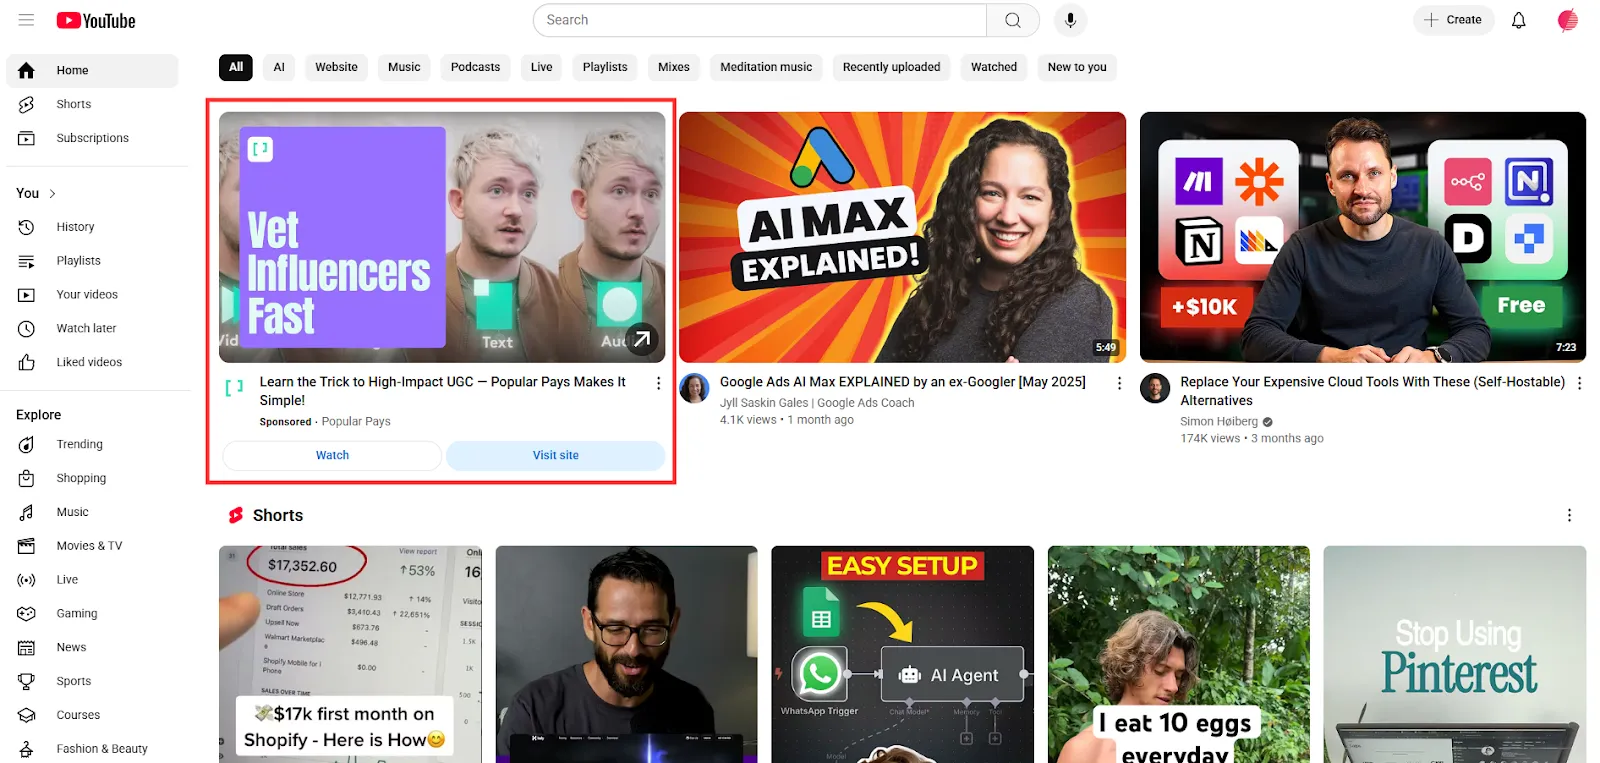Select the Mixes filter chip
Viewport: 1600px width, 763px height.
(674, 67)
